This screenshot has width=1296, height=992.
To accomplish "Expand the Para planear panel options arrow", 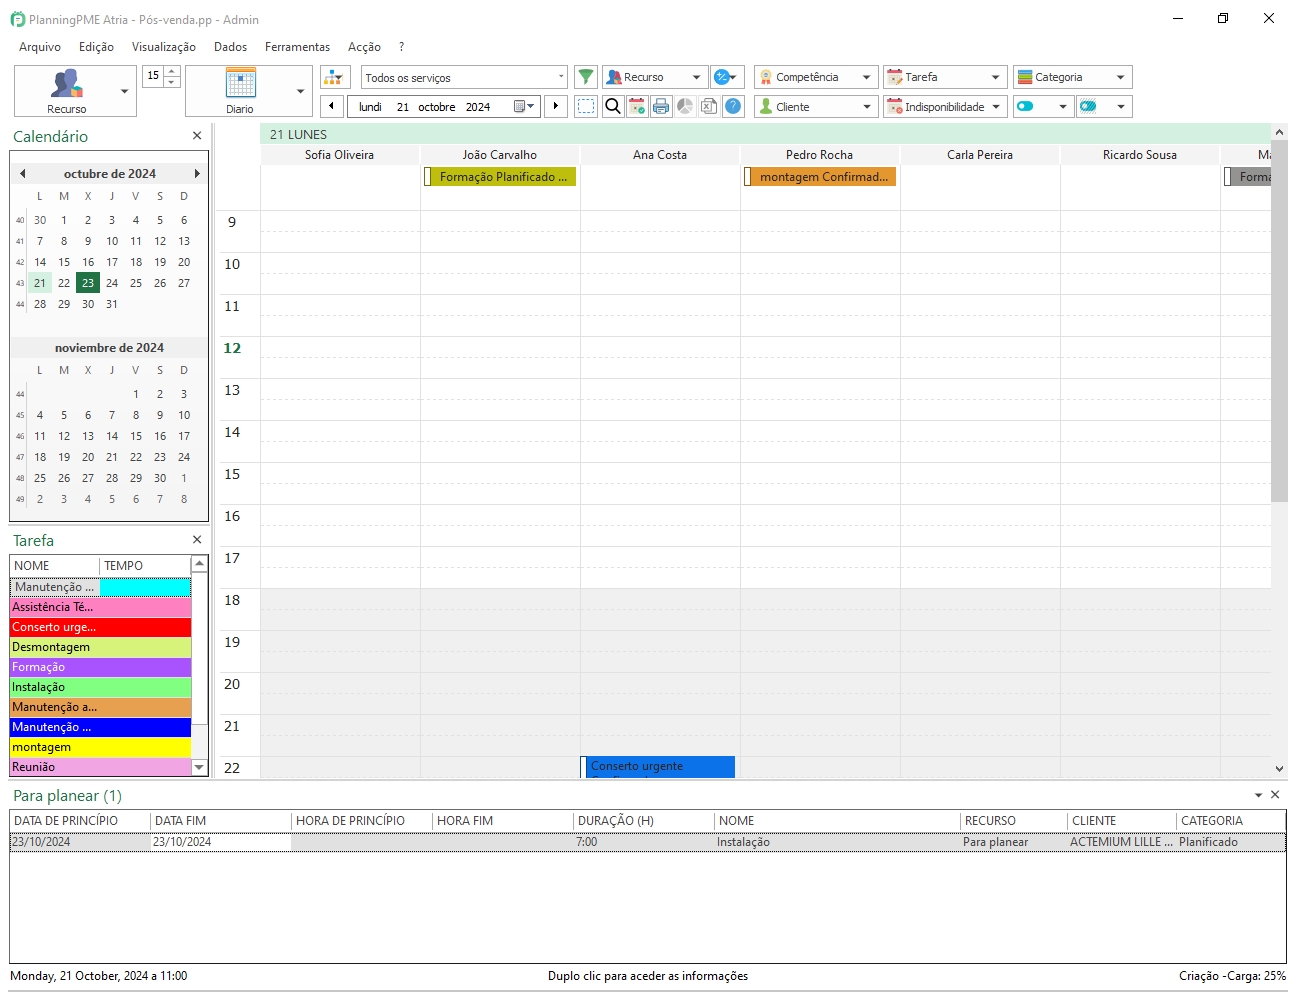I will point(1258,795).
